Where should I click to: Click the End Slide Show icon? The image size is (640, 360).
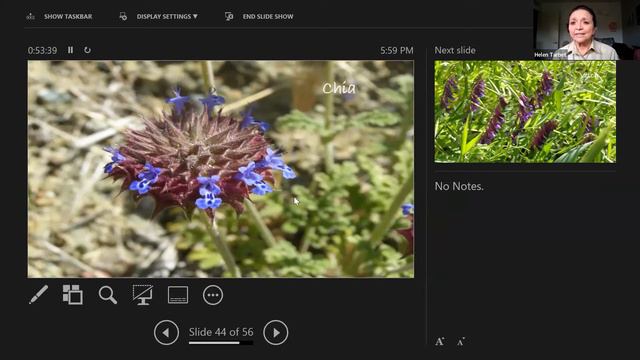[x=229, y=16]
